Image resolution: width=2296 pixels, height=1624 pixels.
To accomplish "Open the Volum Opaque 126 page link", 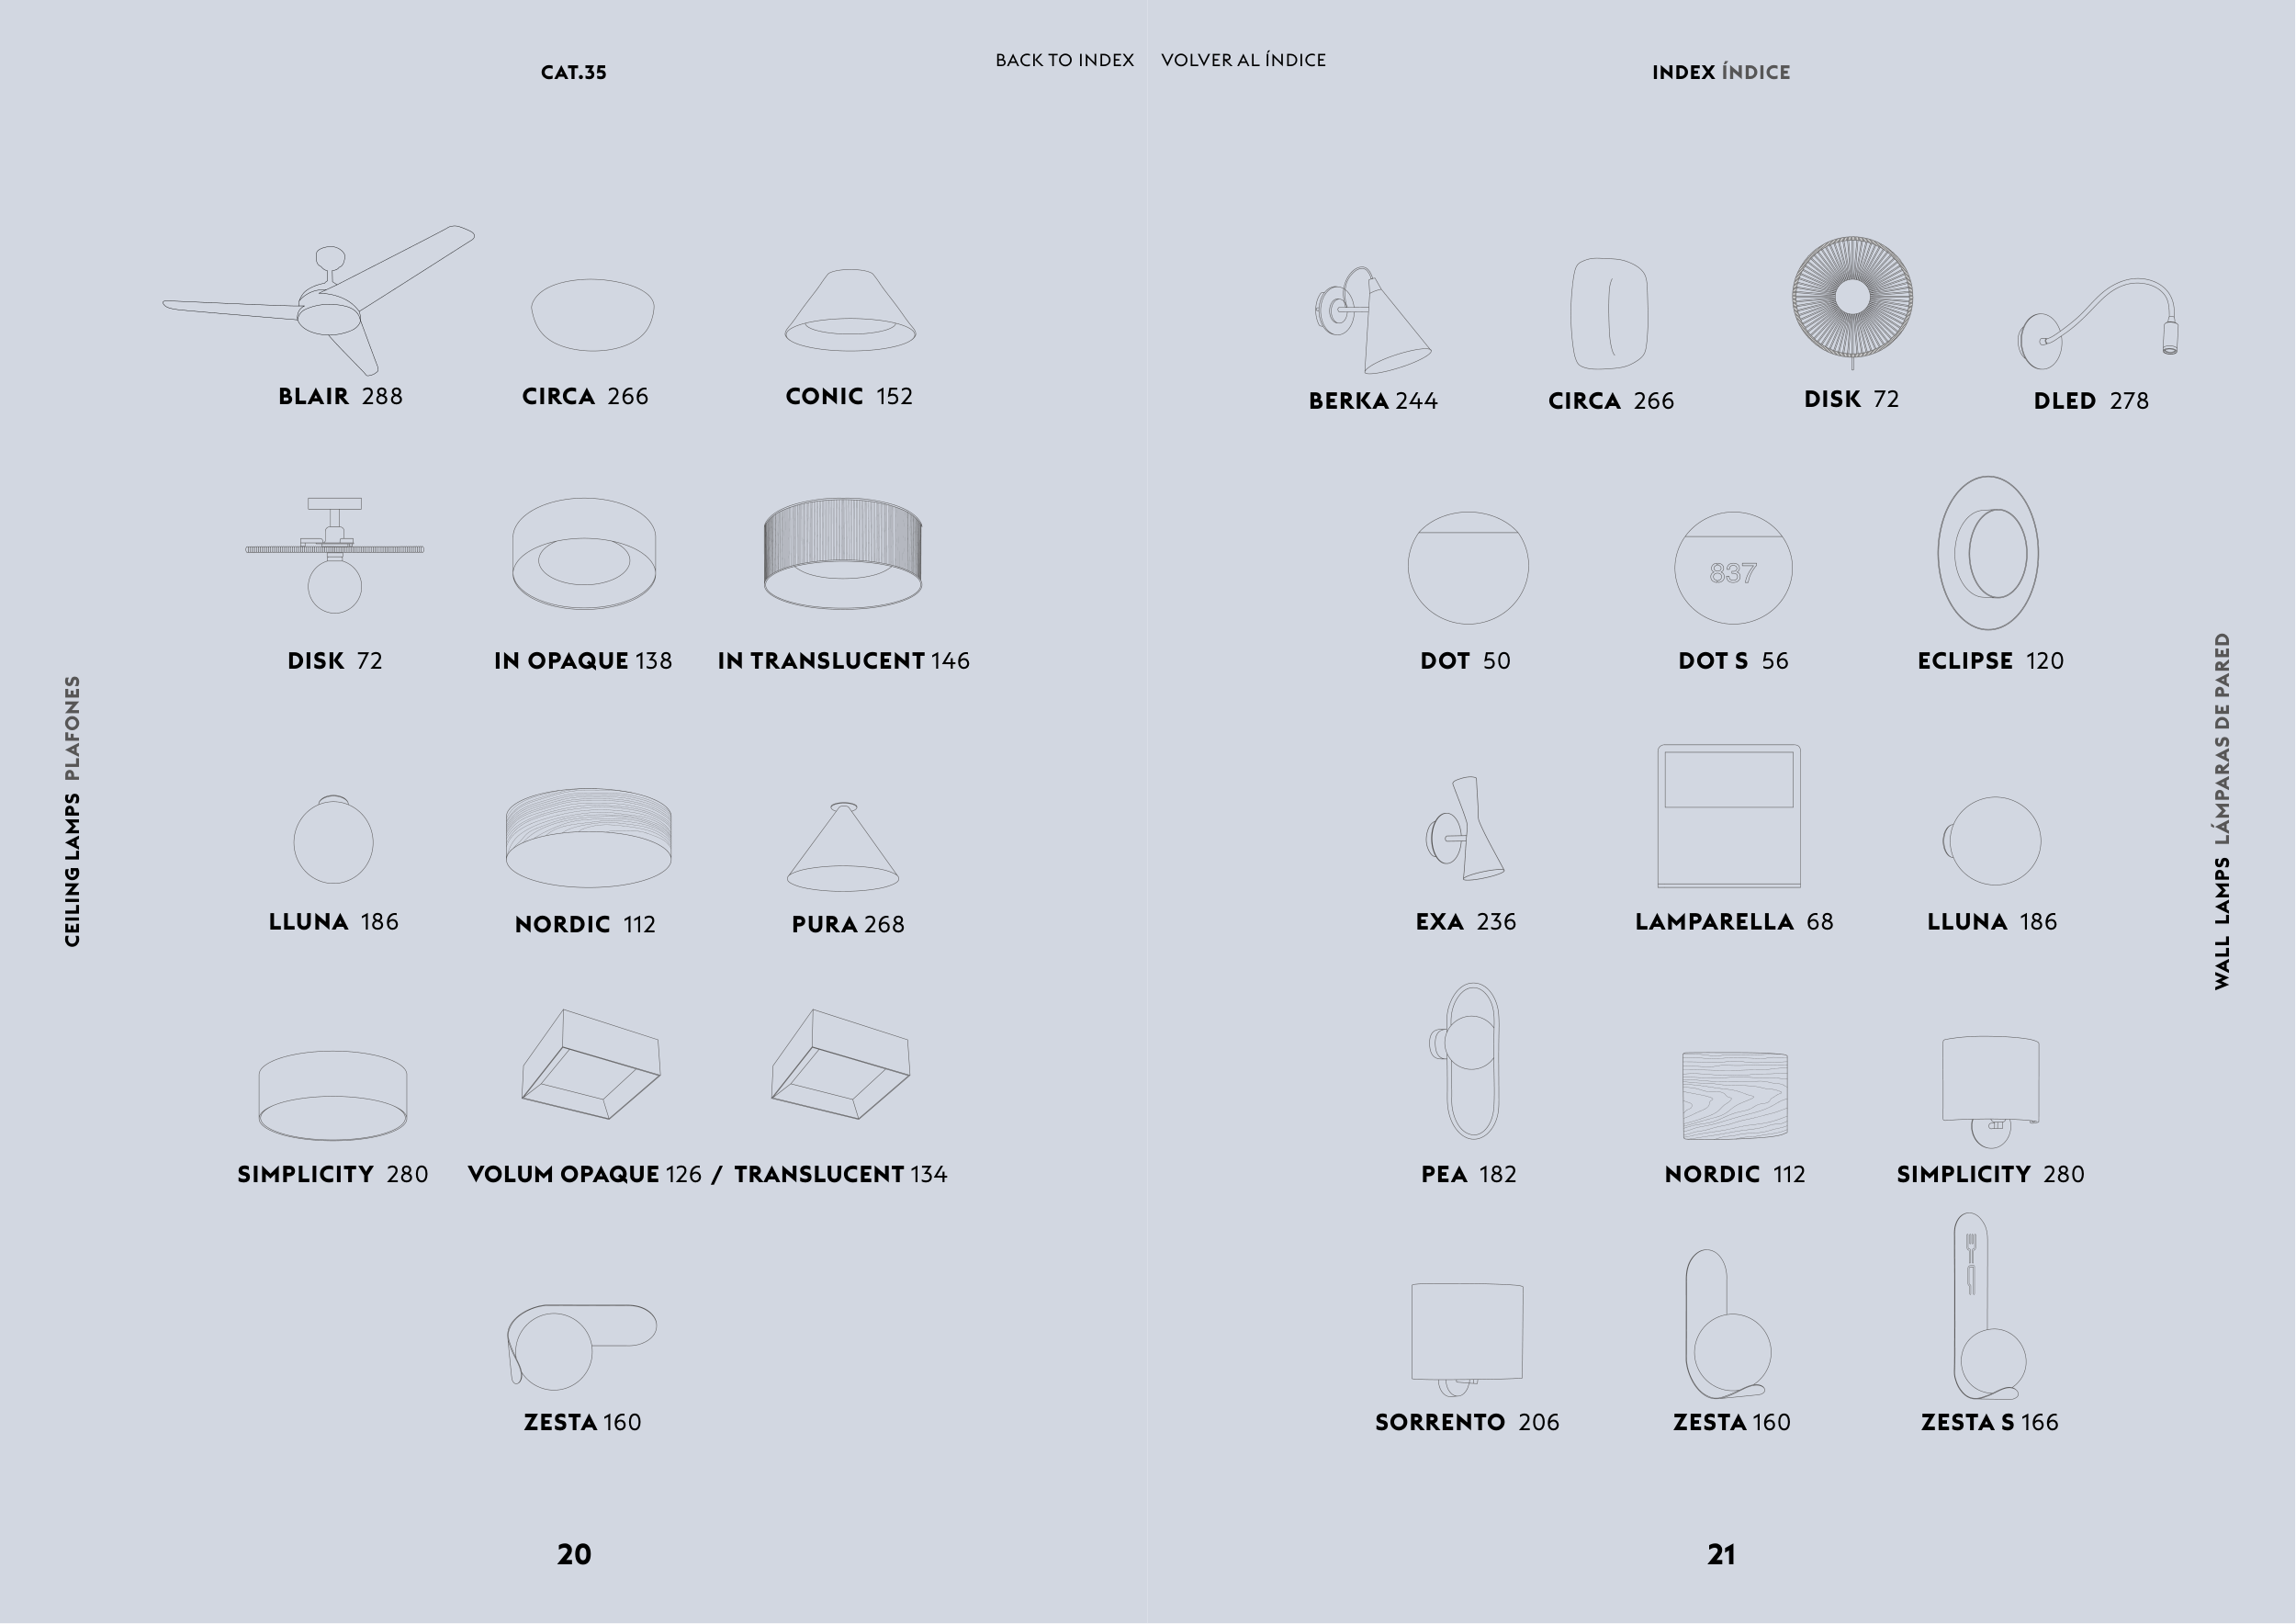I will [x=584, y=1174].
